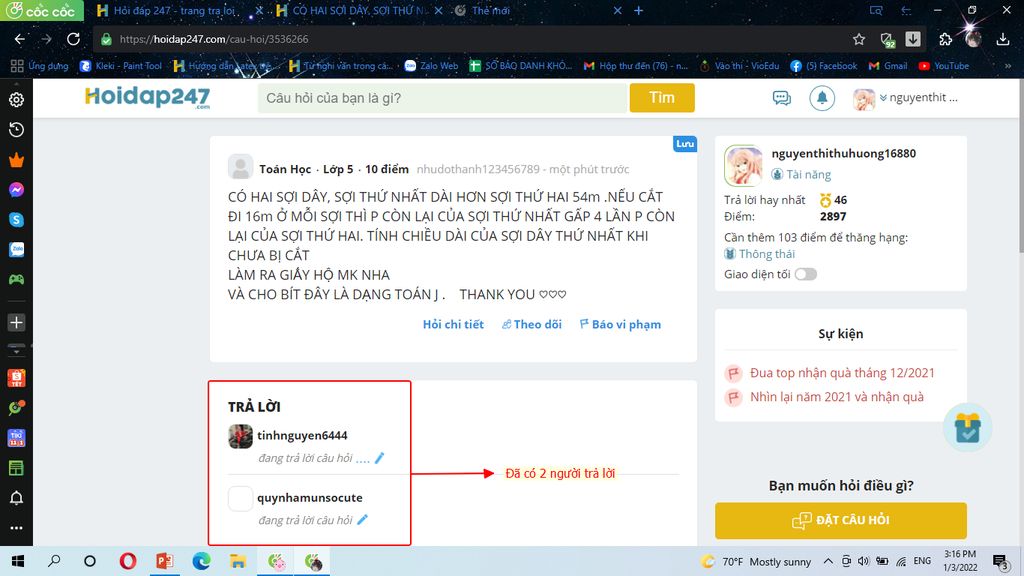Image resolution: width=1024 pixels, height=576 pixels.
Task: Open the sidebar notification bell
Action: pos(16,498)
